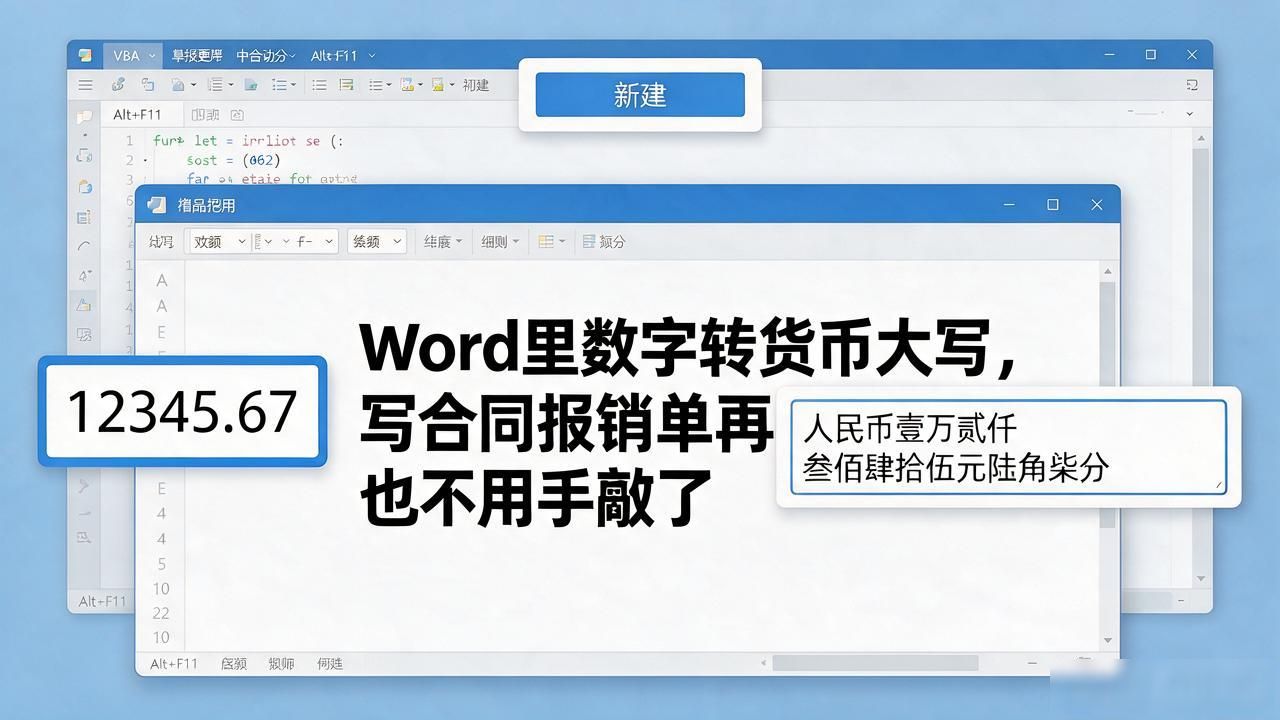Click the link icon in back window toolbar
This screenshot has height=720, width=1280.
click(118, 85)
